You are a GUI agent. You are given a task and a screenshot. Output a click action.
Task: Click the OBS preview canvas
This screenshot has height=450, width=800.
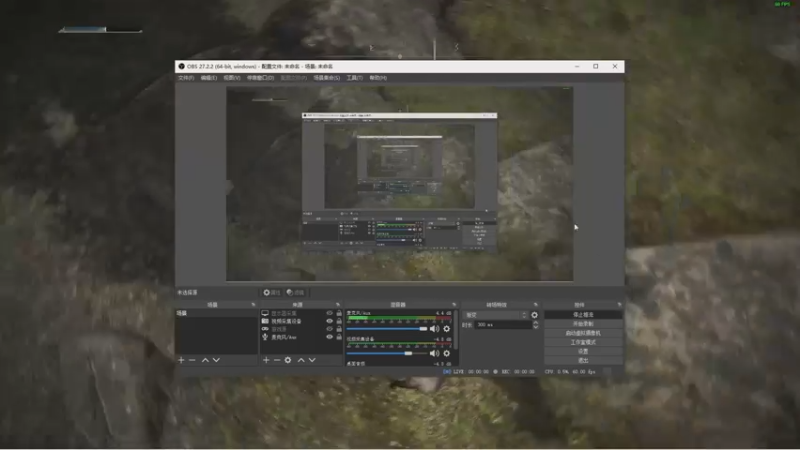click(399, 184)
